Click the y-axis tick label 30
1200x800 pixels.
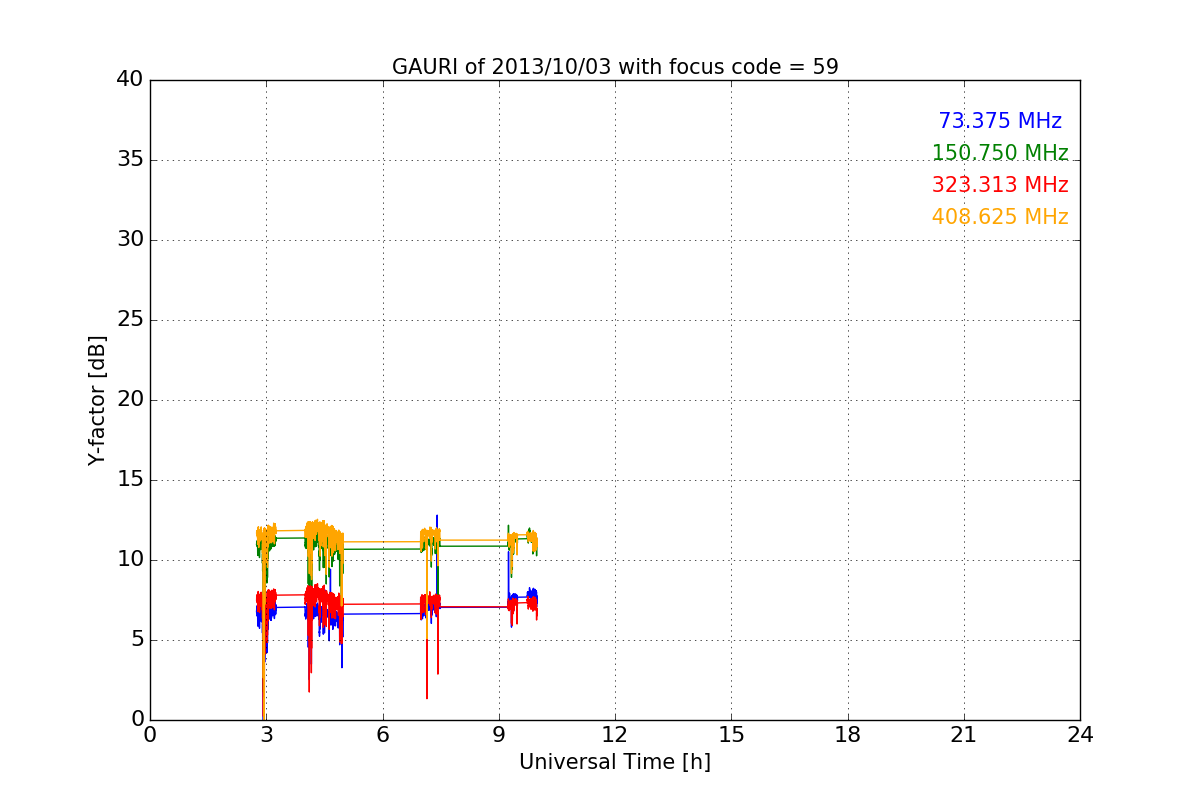pyautogui.click(x=129, y=240)
